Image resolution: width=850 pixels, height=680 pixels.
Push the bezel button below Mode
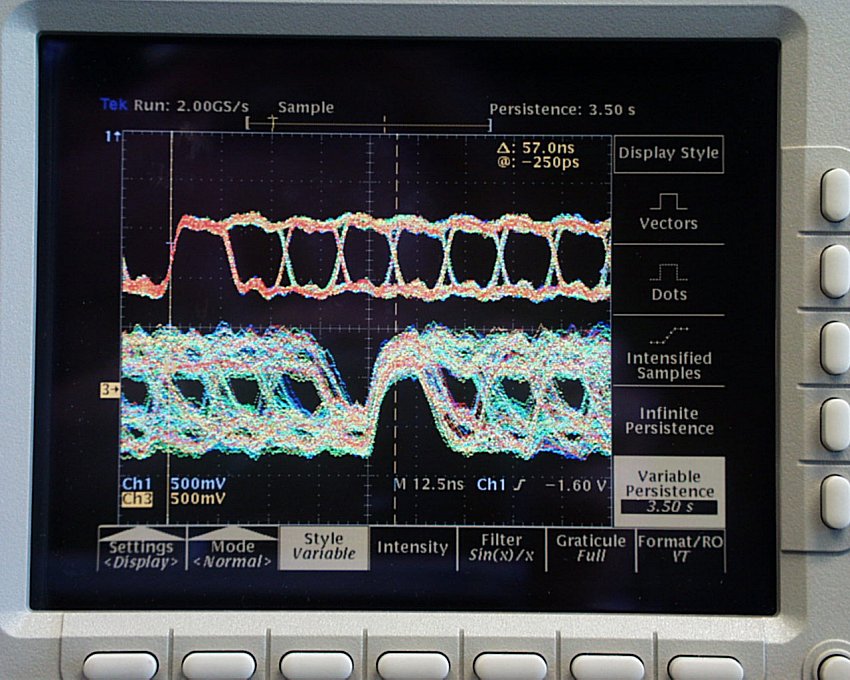coord(218,666)
